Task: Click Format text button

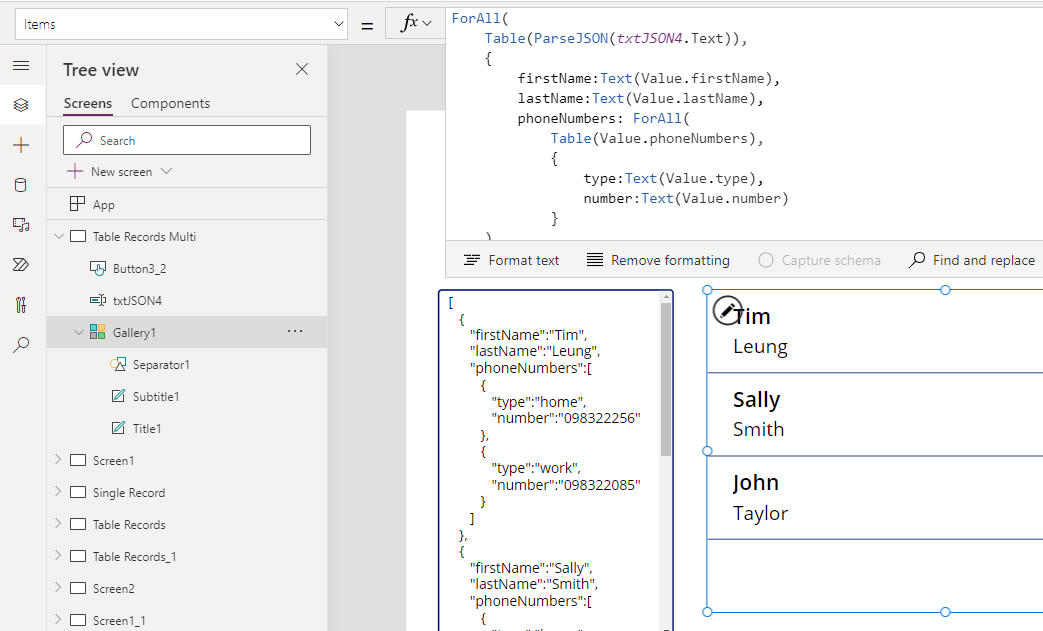Action: 512,260
